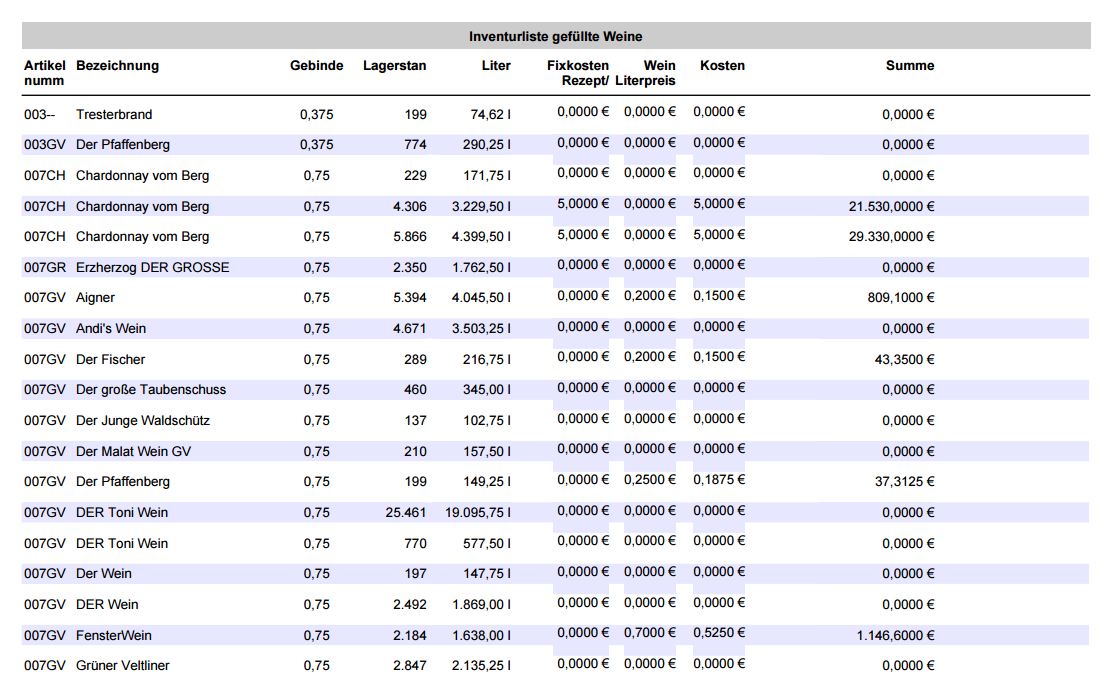The height and width of the screenshot is (686, 1106).
Task: Select 'Andi's Wein' name cell
Action: tap(111, 329)
